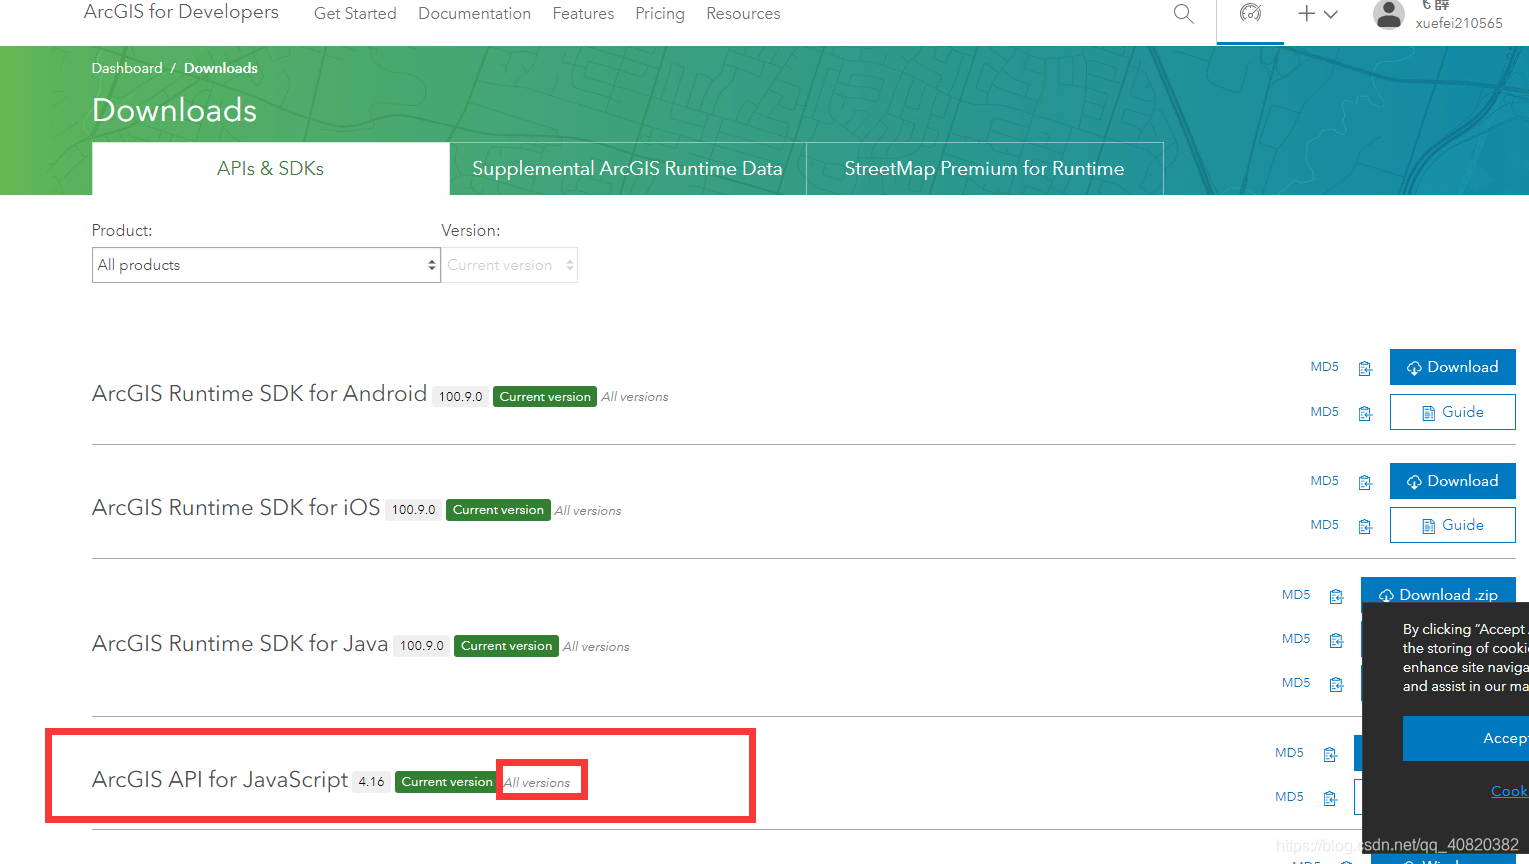Image resolution: width=1529 pixels, height=864 pixels.
Task: Open the Product 'All products' dropdown
Action: (265, 264)
